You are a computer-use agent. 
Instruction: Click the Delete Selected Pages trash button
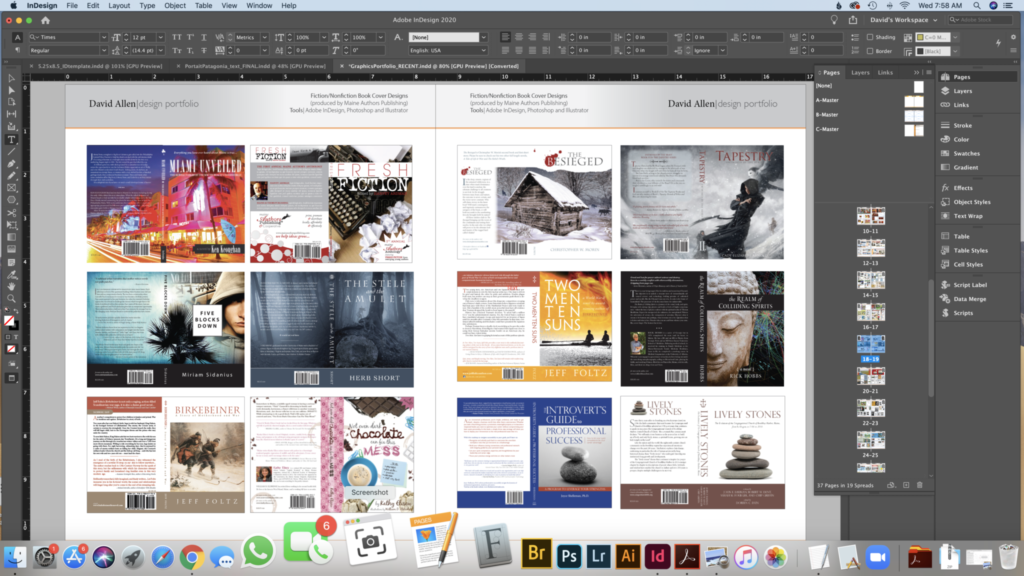click(x=920, y=485)
